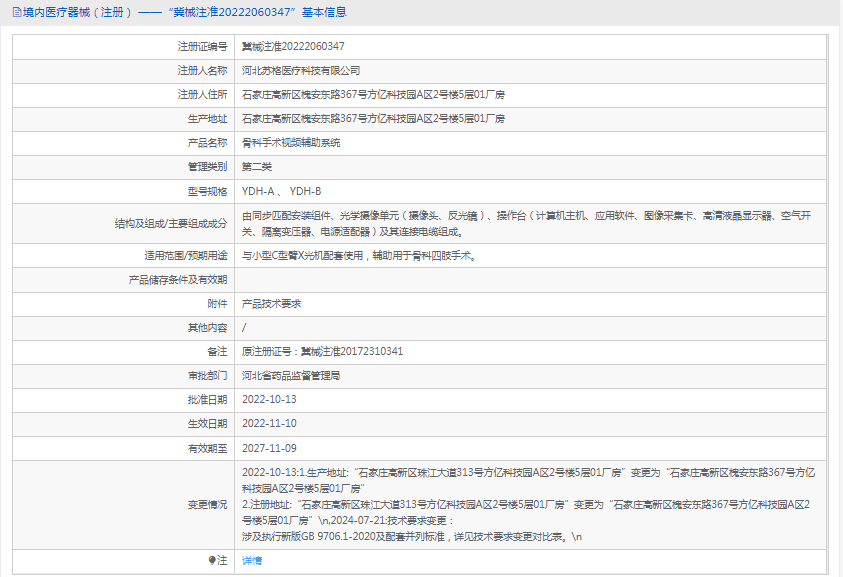Click the 结构及组成/主要组成成分 label
843x577 pixels.
(170, 224)
